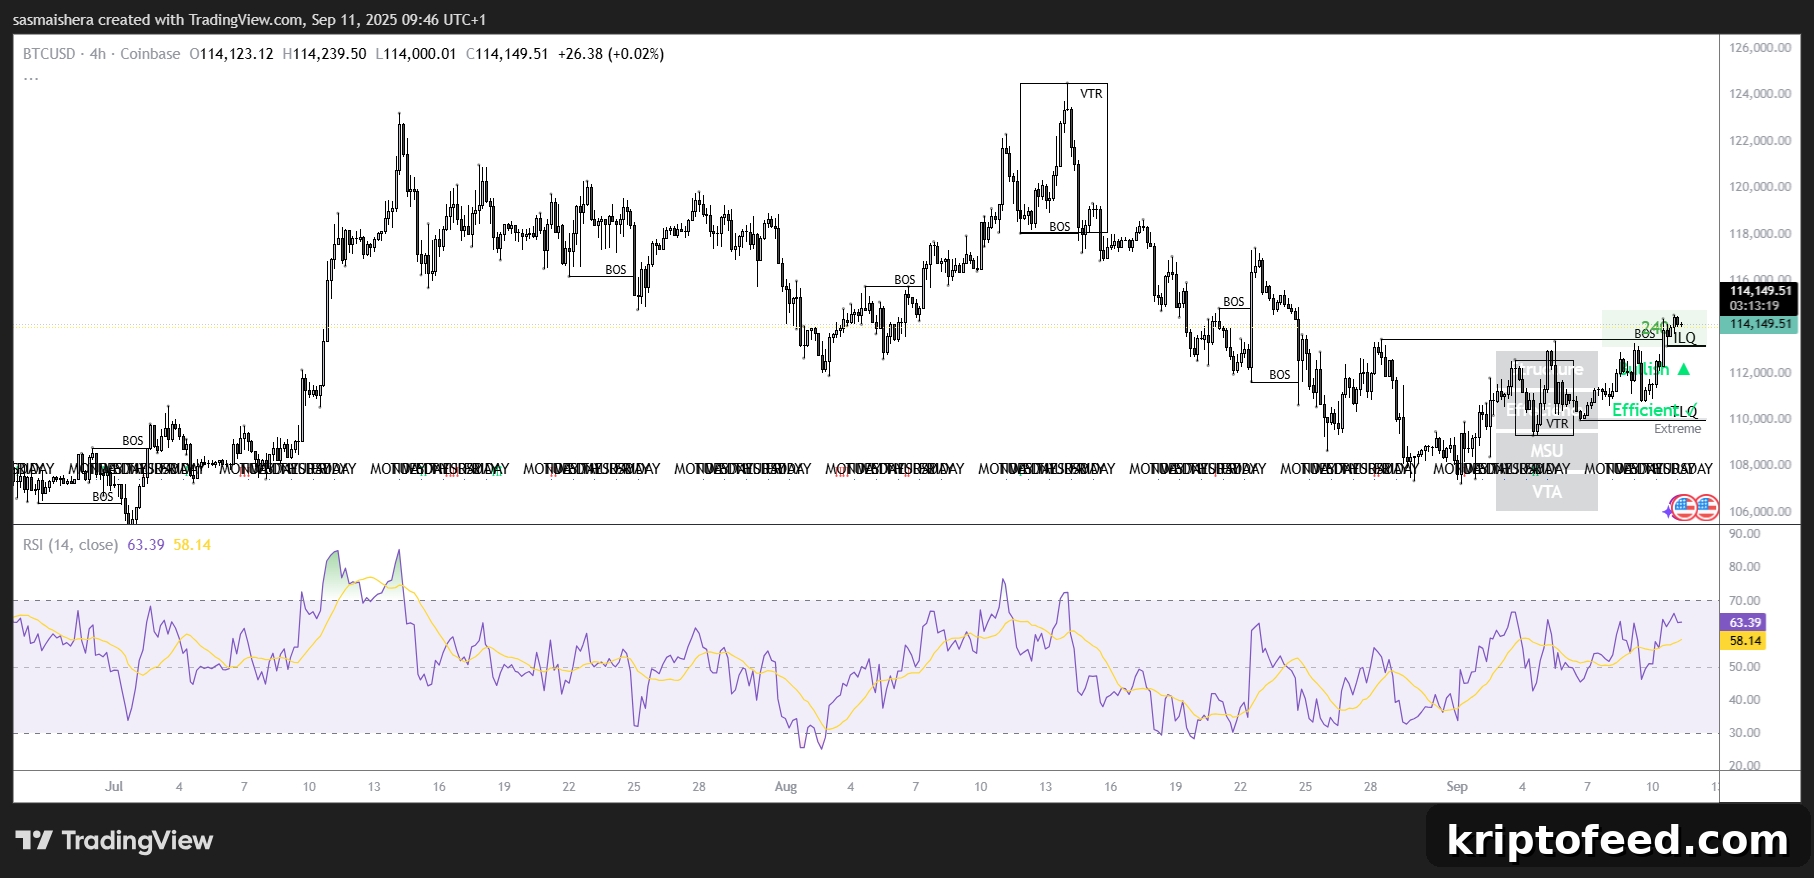Click the rightmost US flag economic event icon

click(x=1706, y=508)
